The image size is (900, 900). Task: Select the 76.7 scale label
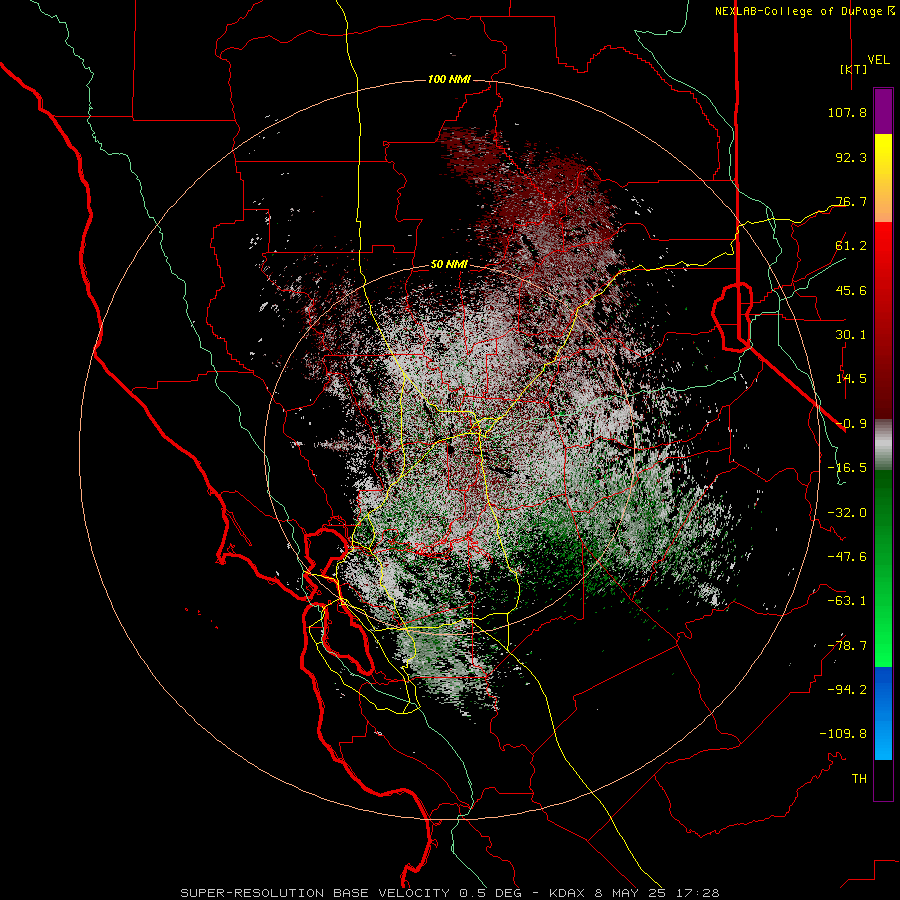pyautogui.click(x=851, y=201)
